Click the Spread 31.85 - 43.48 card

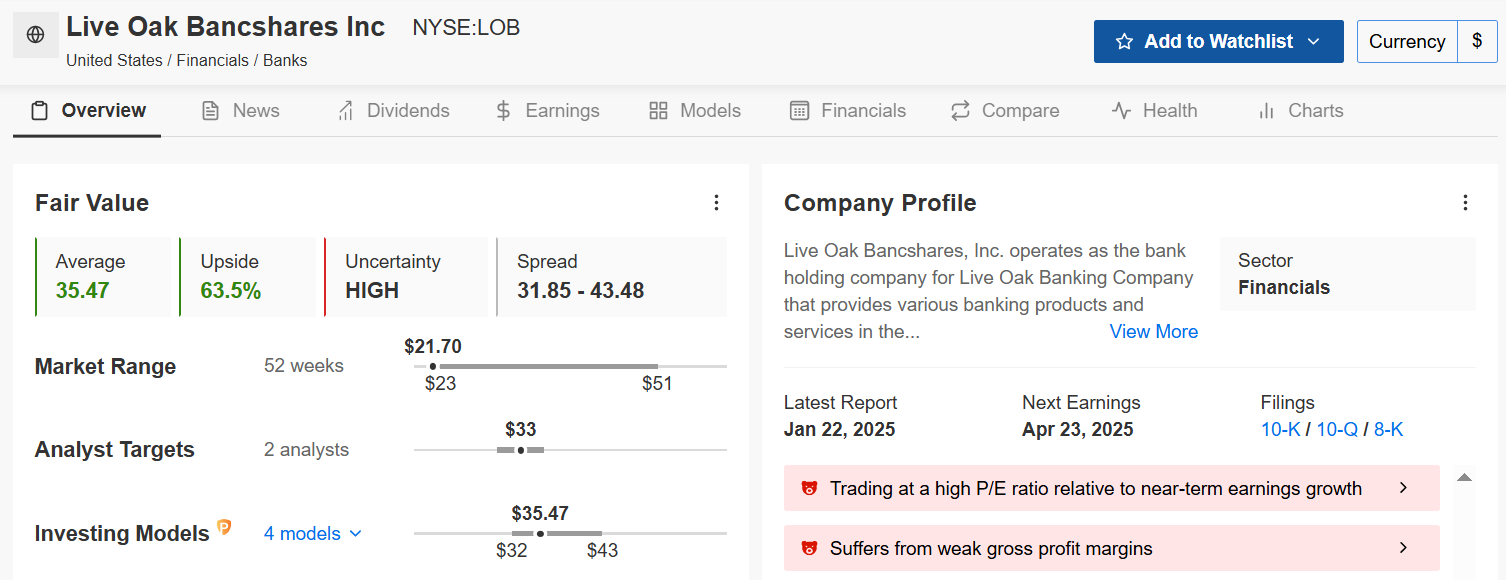(x=612, y=277)
